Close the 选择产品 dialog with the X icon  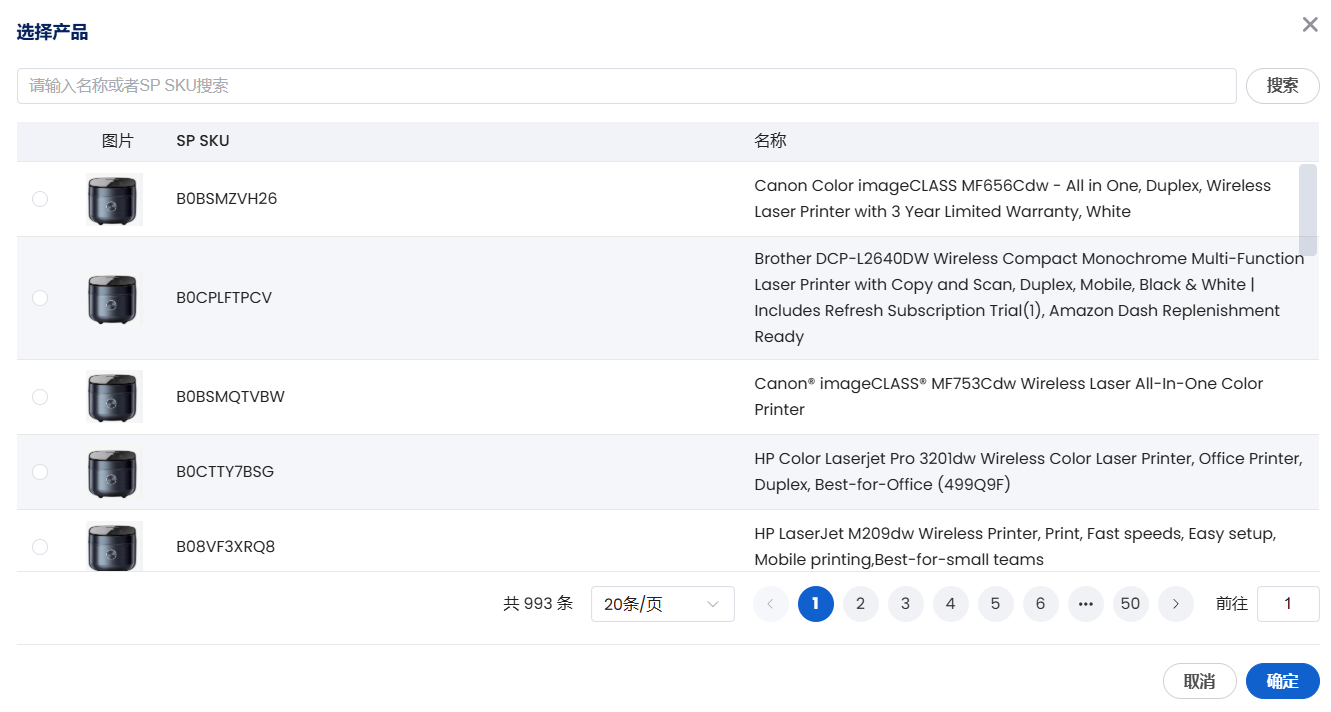[x=1309, y=25]
